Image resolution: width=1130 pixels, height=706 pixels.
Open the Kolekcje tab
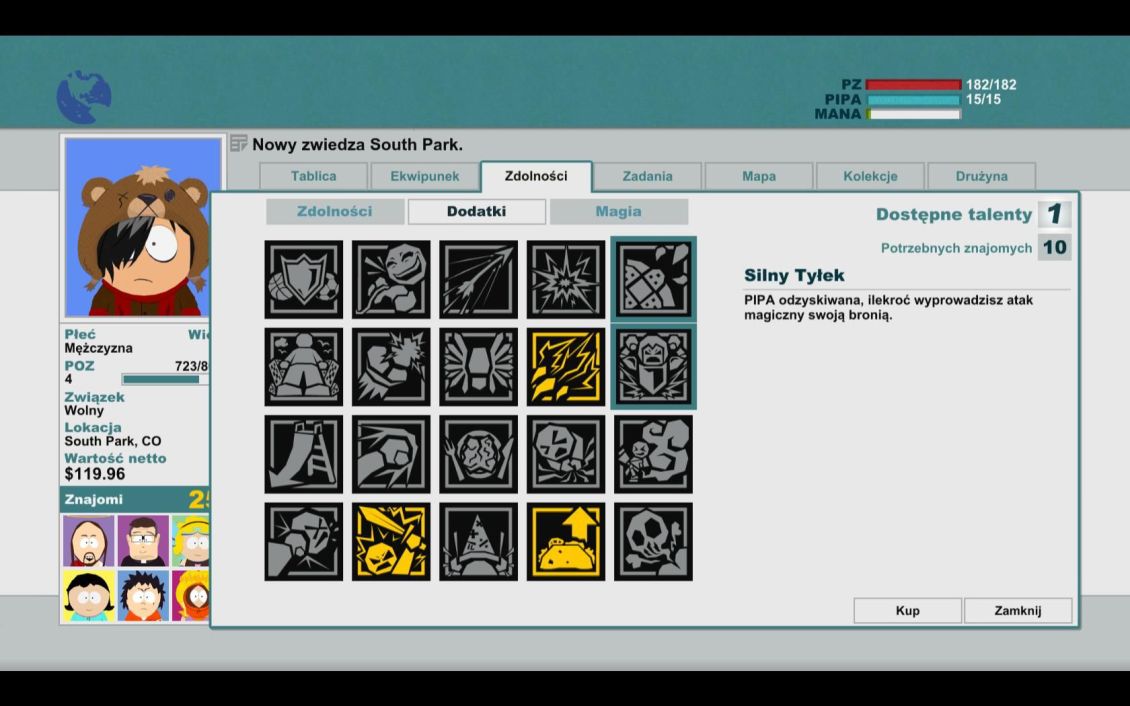tap(870, 176)
